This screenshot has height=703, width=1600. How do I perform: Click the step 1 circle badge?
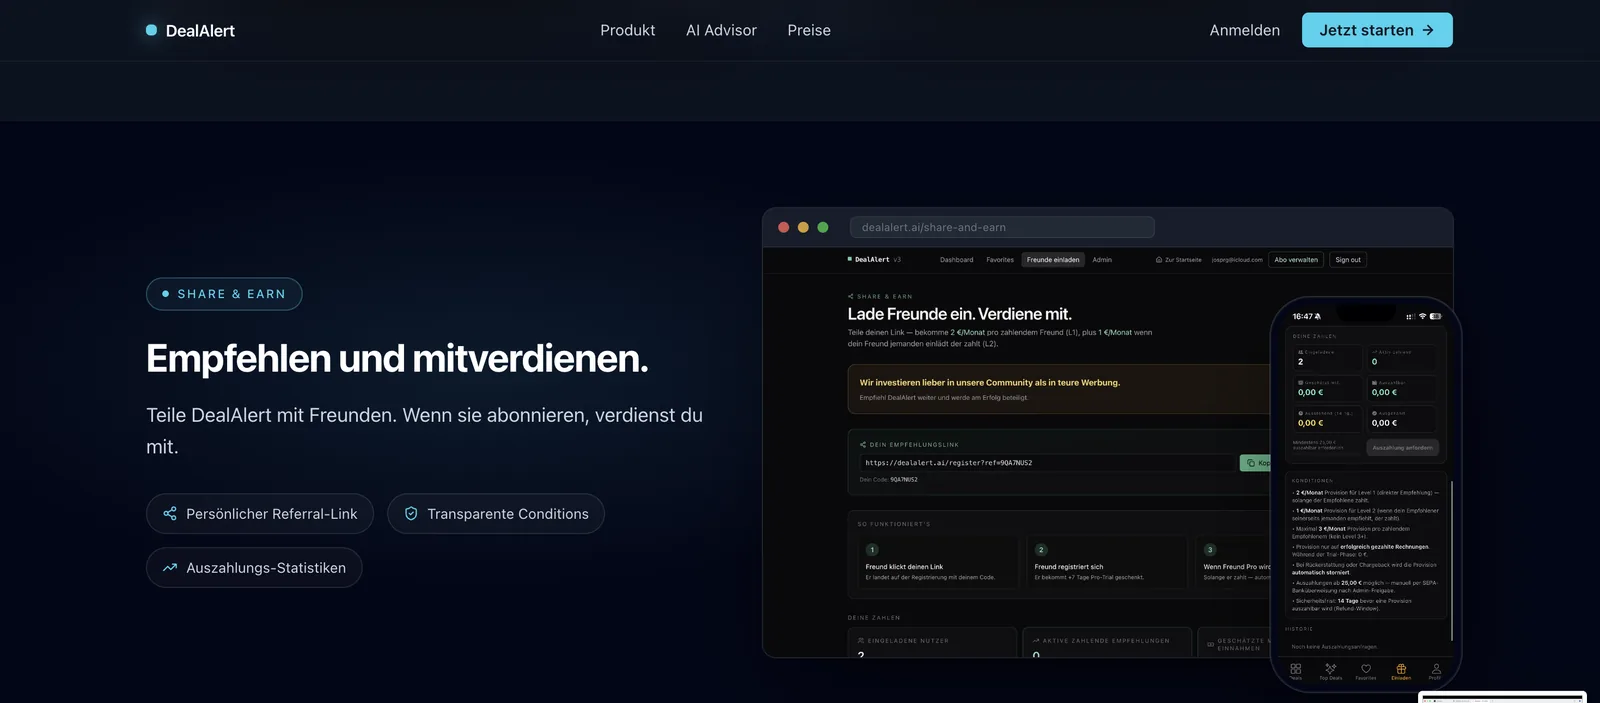pyautogui.click(x=872, y=550)
